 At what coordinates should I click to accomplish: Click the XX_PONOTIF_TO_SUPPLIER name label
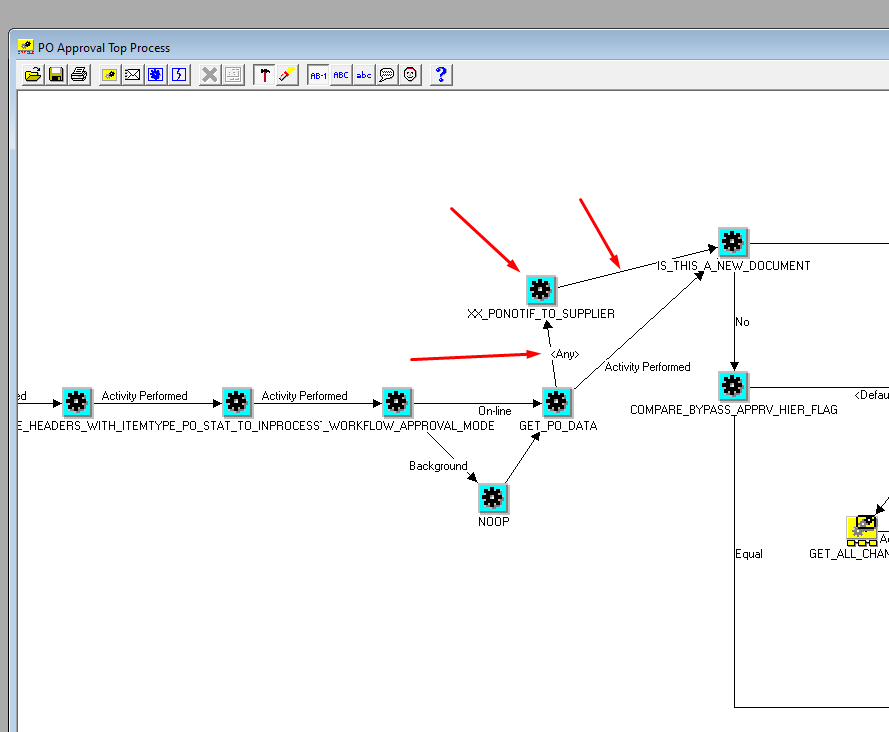[541, 314]
